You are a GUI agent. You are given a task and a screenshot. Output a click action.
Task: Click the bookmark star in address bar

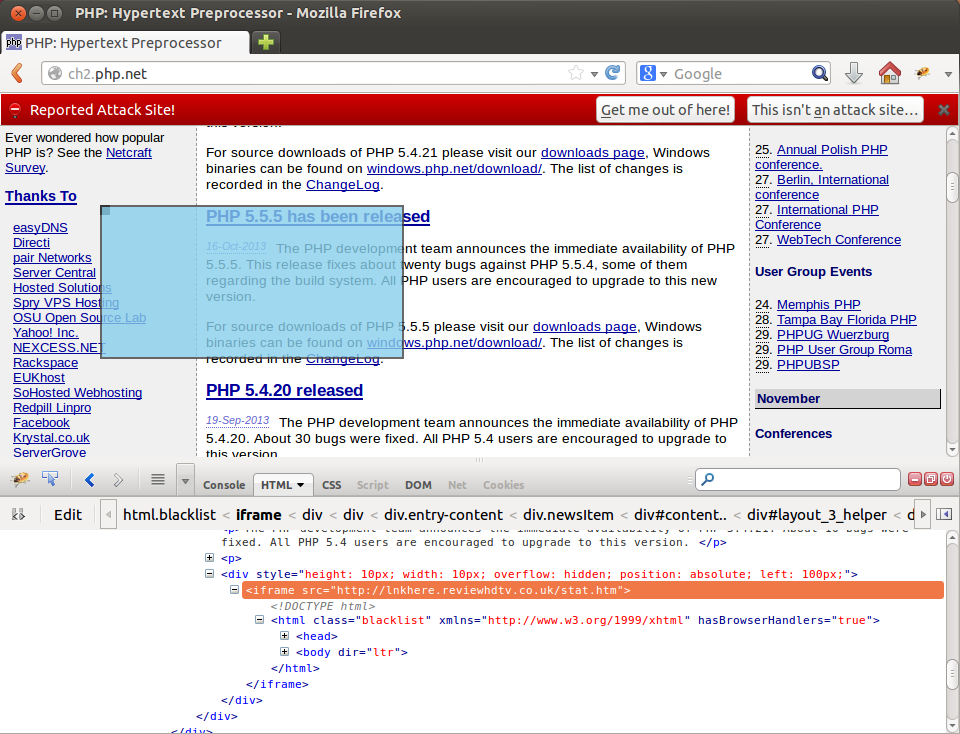coord(576,73)
